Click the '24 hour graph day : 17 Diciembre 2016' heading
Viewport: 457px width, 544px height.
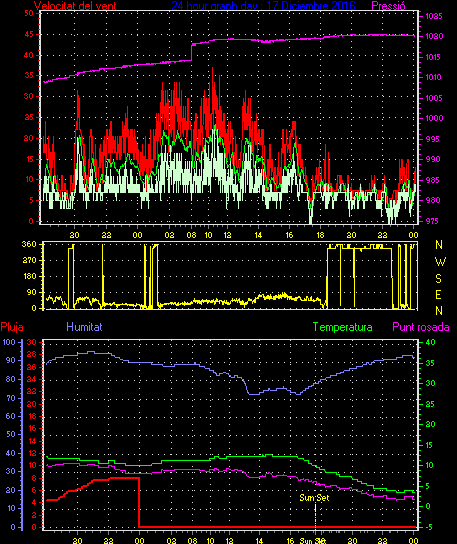263,6
